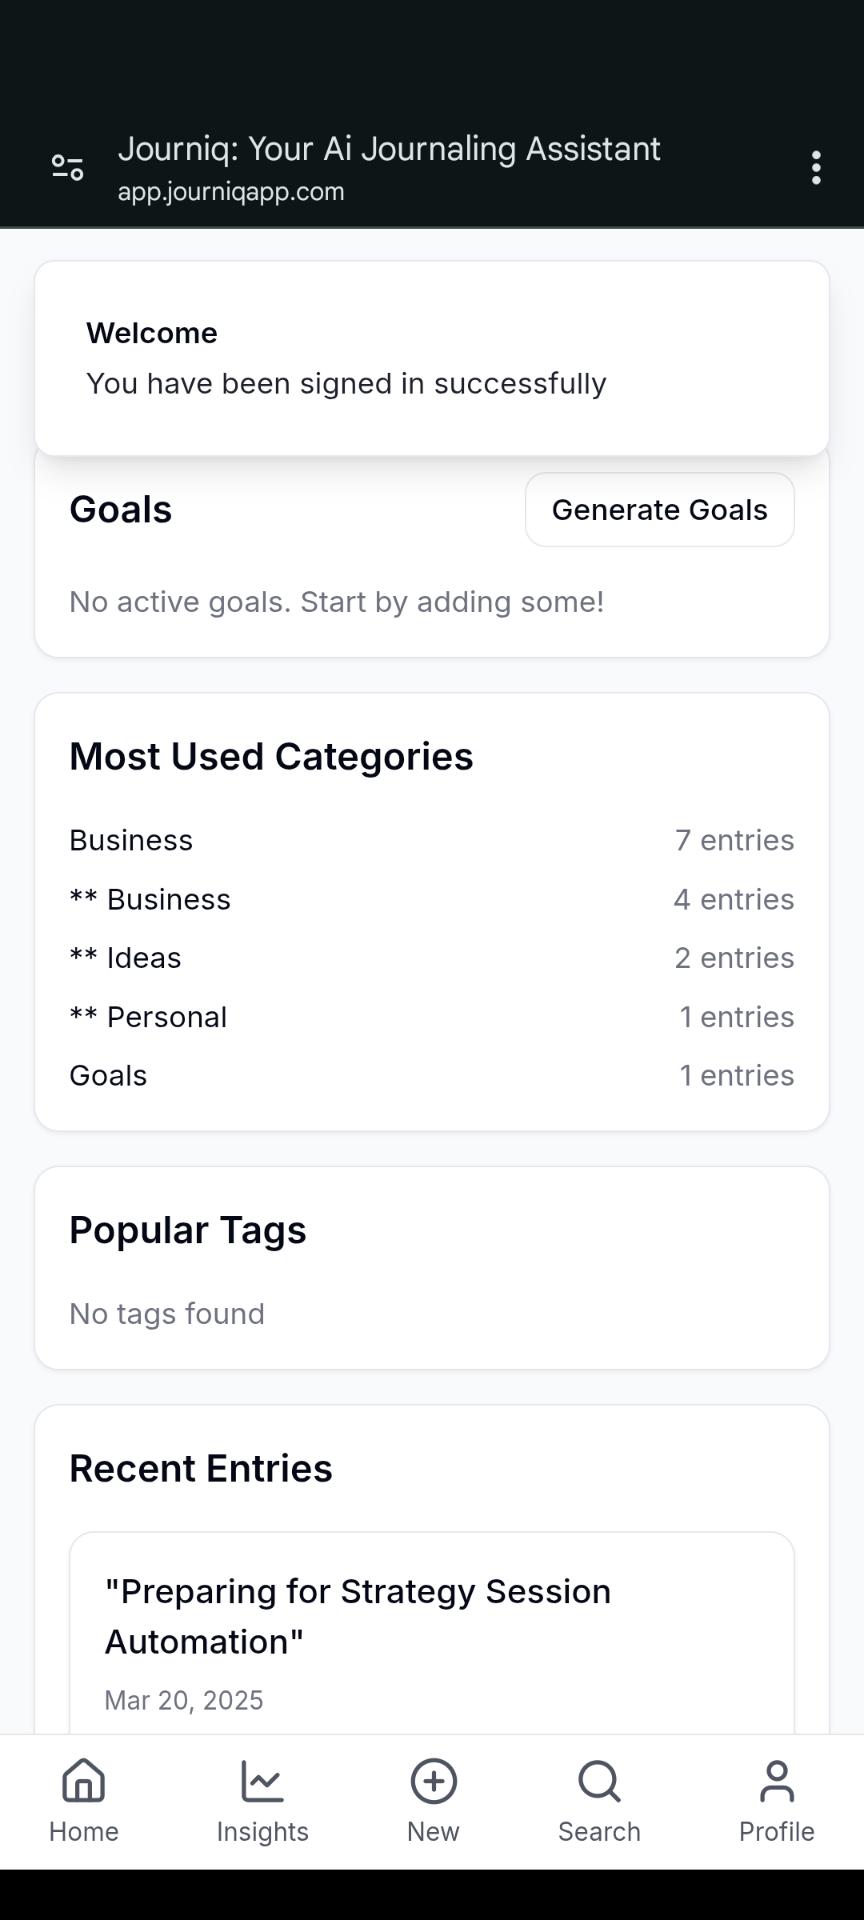Tap the Most Used Categories heading
This screenshot has width=864, height=1920.
(x=271, y=757)
